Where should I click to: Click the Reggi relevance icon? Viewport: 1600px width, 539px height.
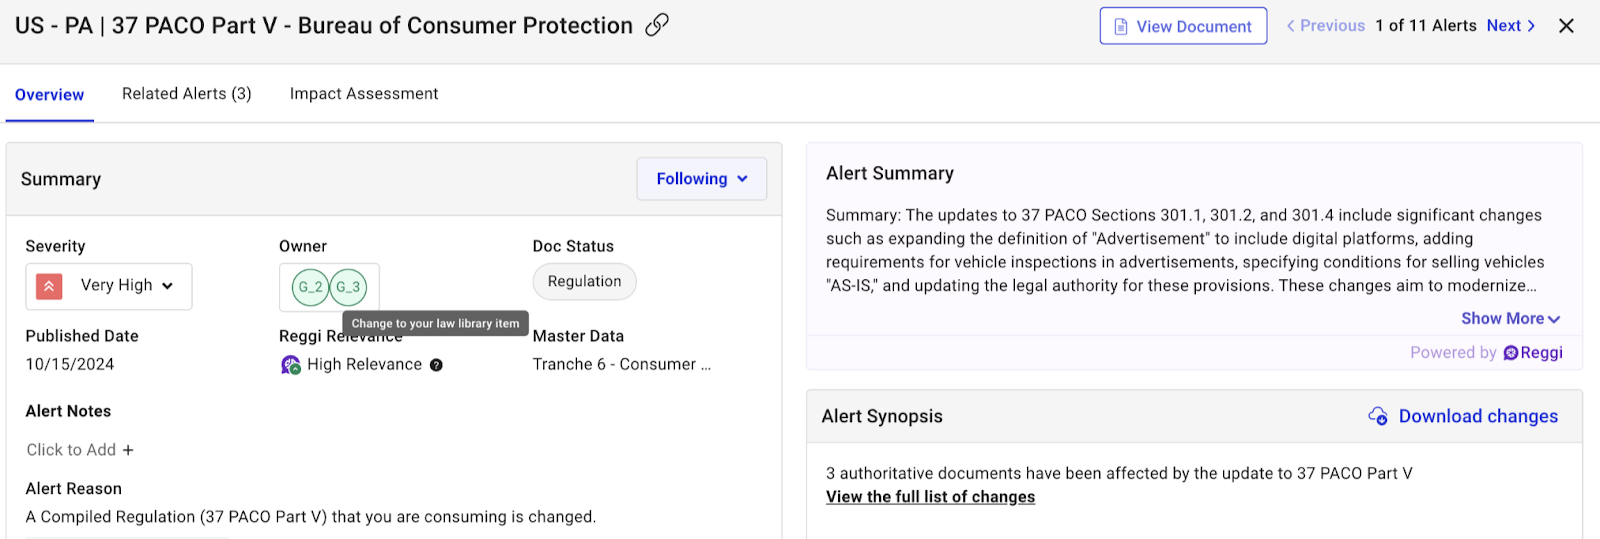[290, 365]
